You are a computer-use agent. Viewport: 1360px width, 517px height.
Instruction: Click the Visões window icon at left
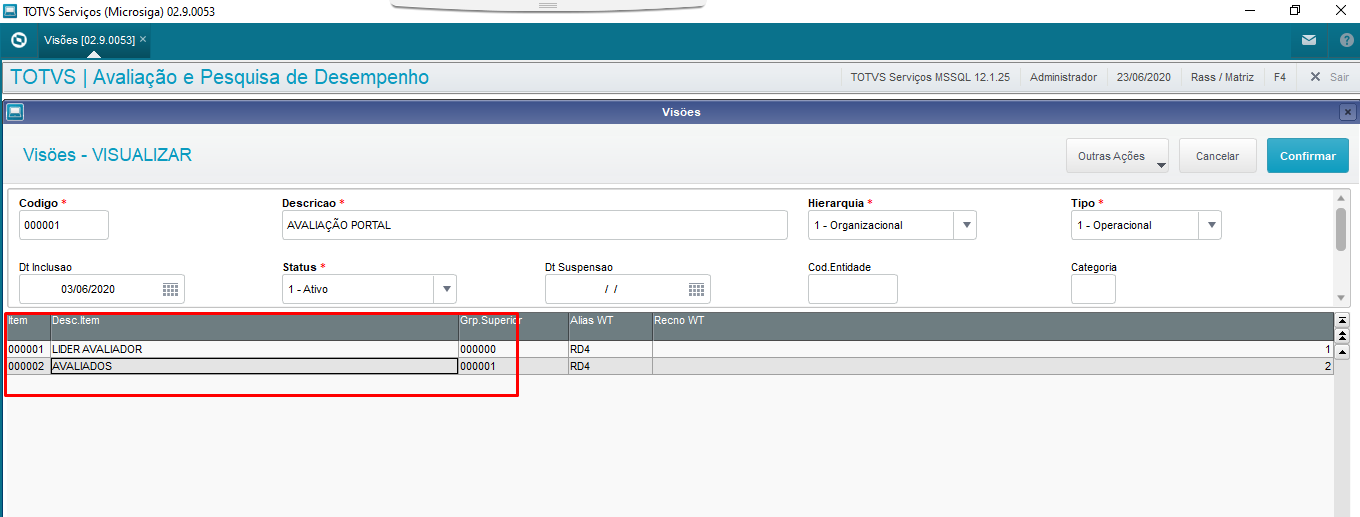14,112
